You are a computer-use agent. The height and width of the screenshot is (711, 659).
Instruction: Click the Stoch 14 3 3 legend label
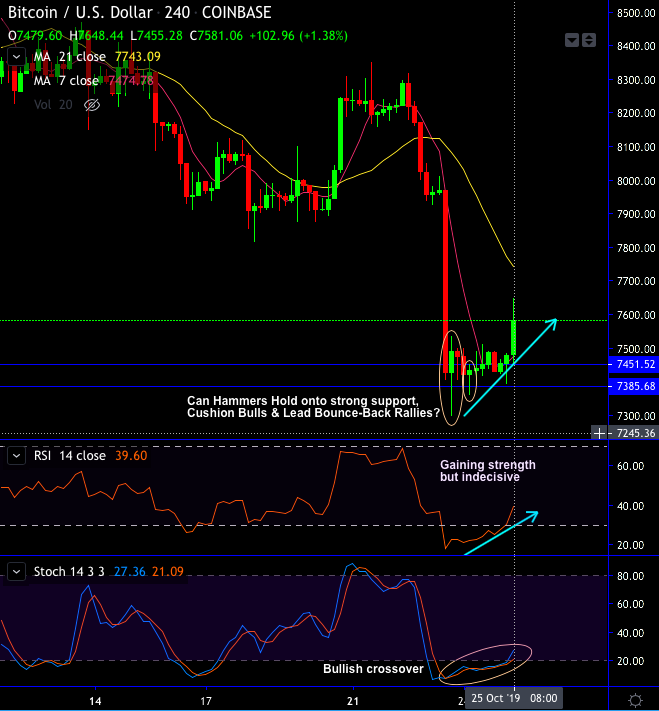[69, 571]
